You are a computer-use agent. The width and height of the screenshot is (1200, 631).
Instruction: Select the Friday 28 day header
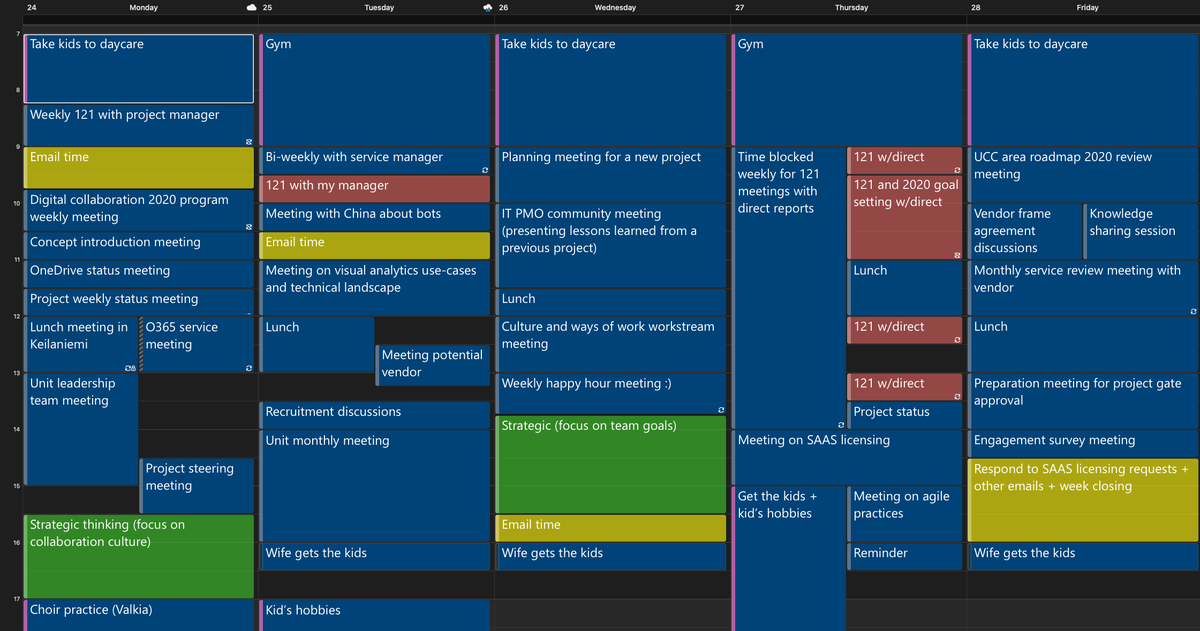click(1085, 7)
